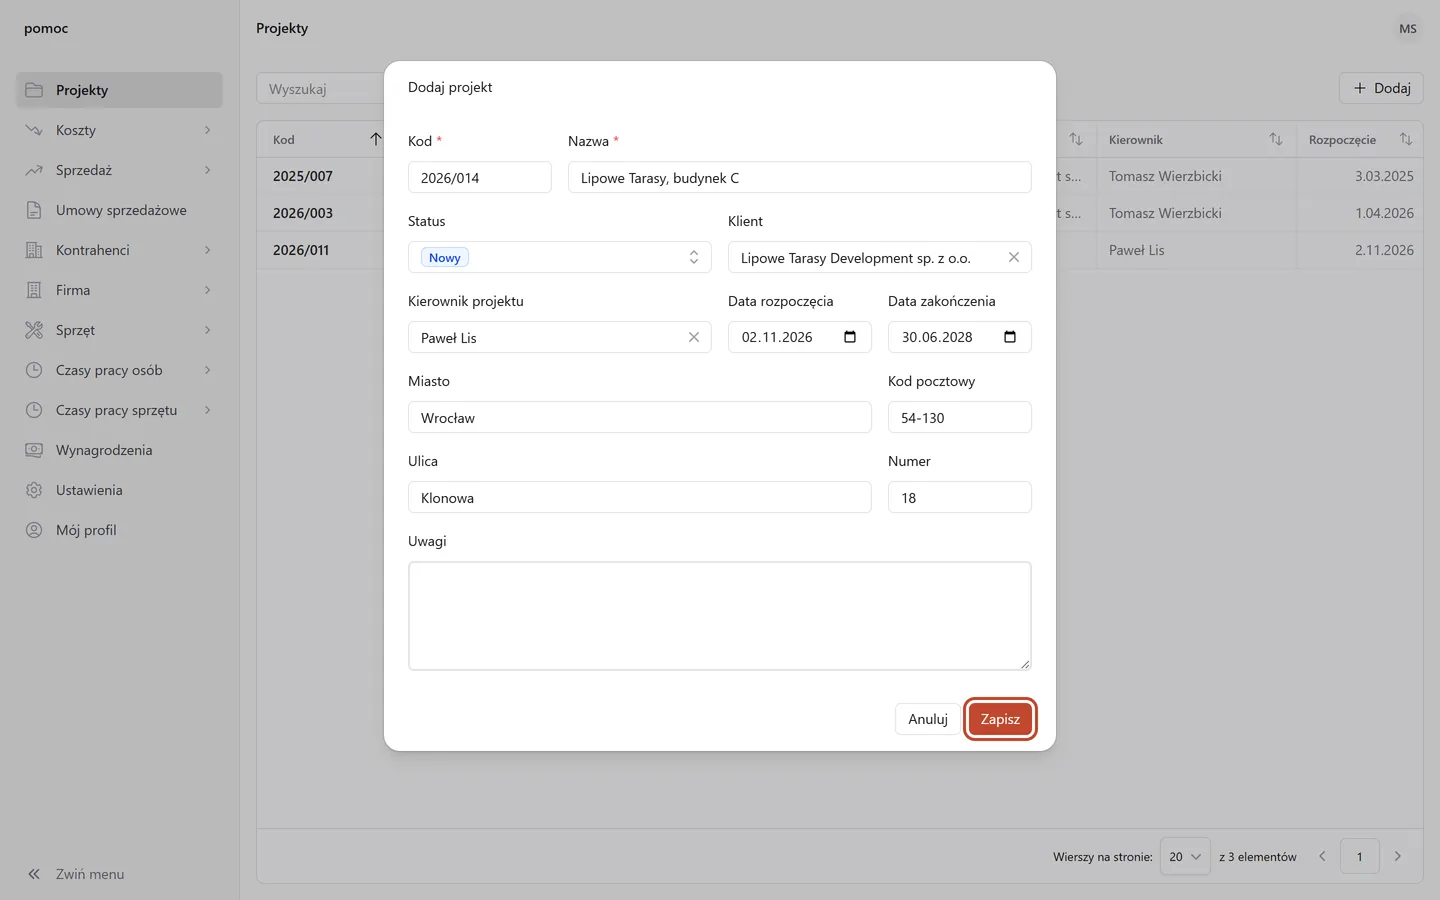Click the Czasy pracy sprzętu clock icon
1440x900 pixels.
coord(34,410)
